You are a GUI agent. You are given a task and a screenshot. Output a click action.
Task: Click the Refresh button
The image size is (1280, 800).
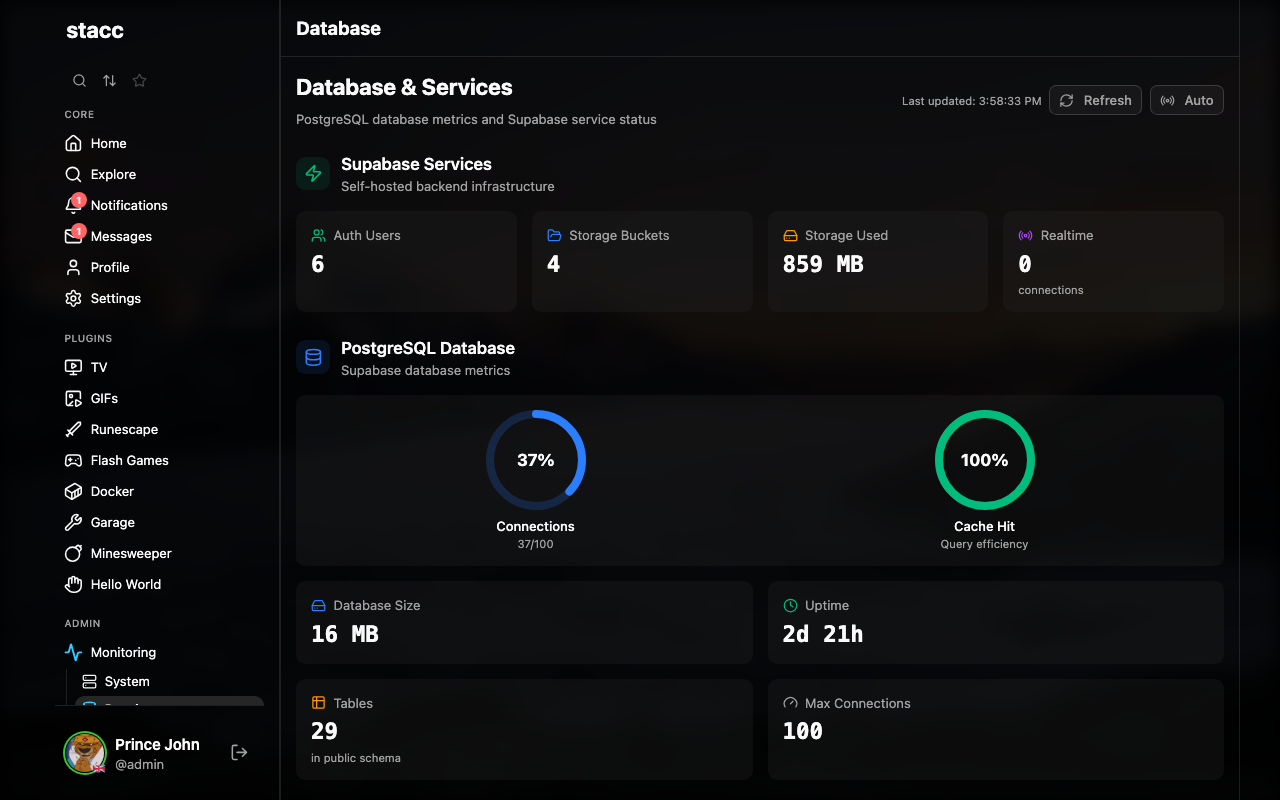(1095, 100)
